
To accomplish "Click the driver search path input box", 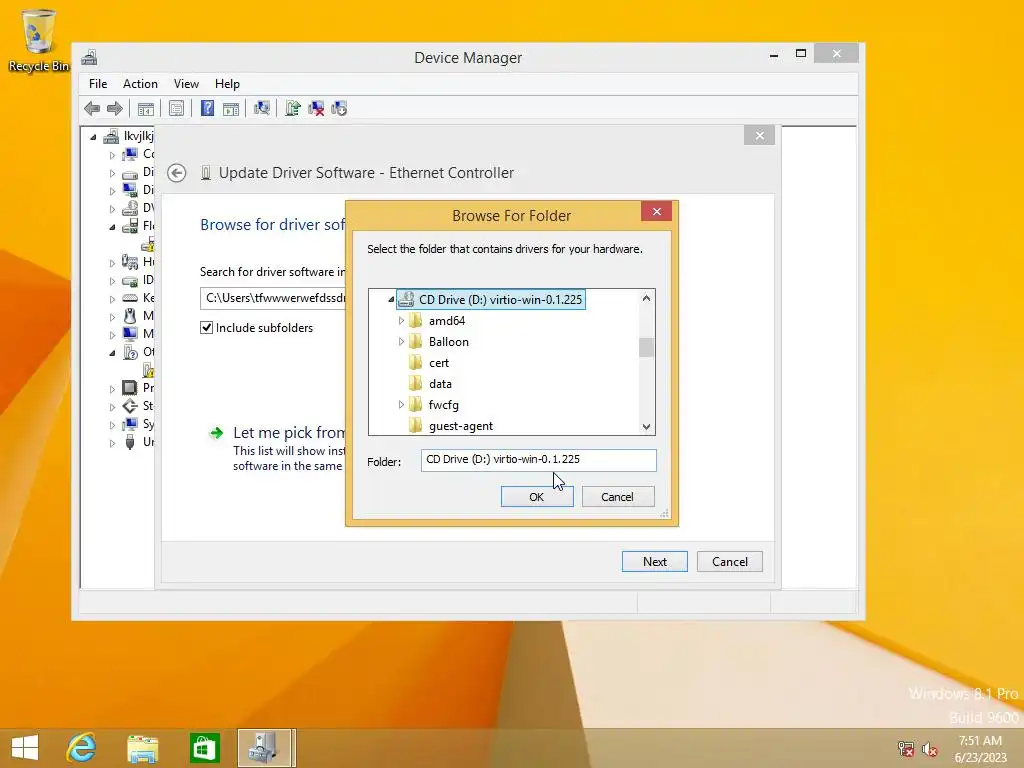I will click(273, 298).
